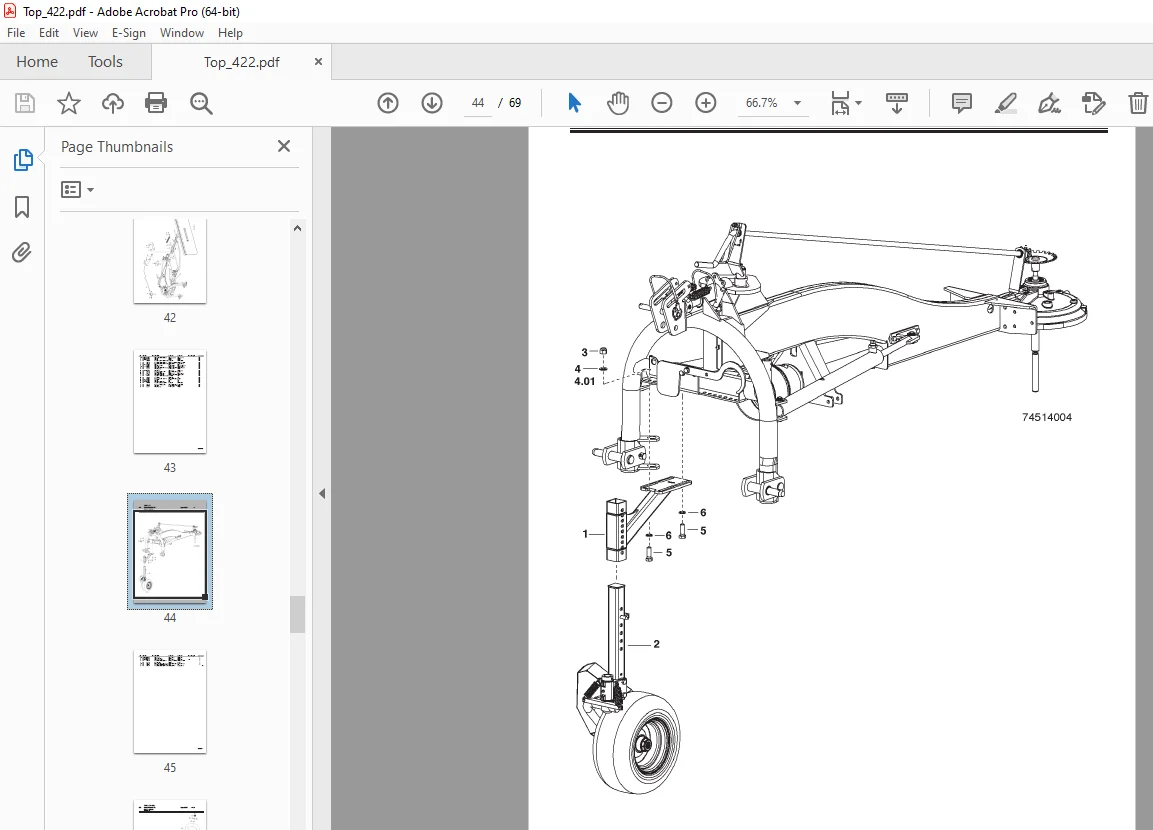Open thumbnail options dropdown menu
Image resolution: width=1153 pixels, height=830 pixels.
point(77,190)
